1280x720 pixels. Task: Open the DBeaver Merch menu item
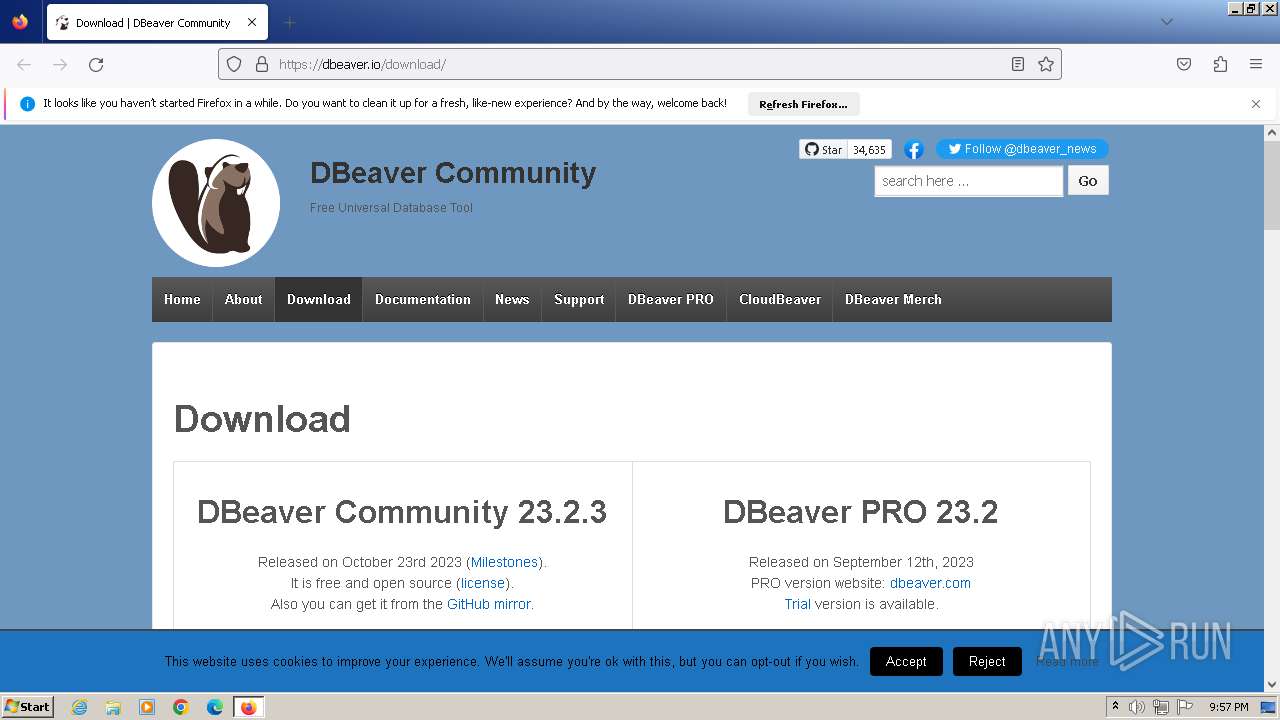893,299
